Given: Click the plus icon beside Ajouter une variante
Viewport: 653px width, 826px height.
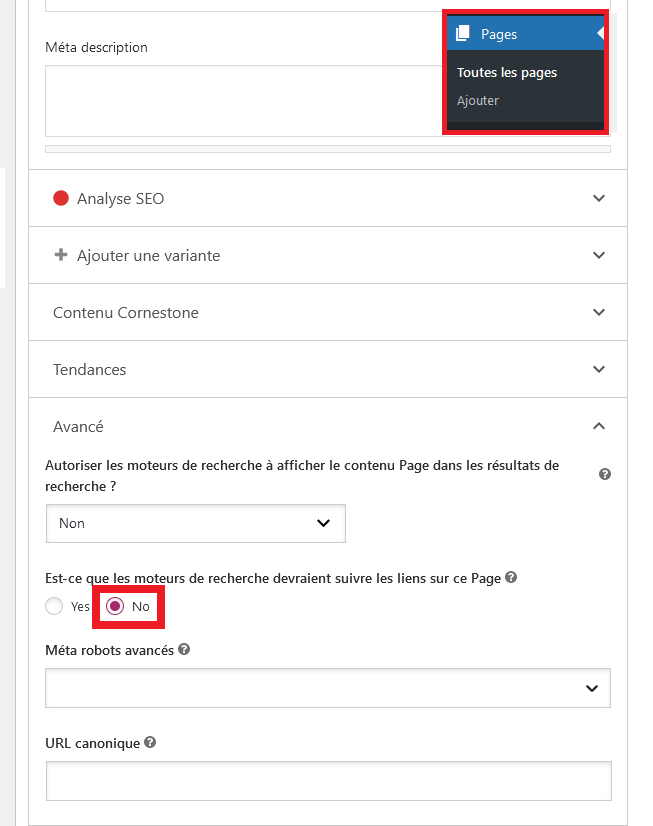Looking at the screenshot, I should click(x=61, y=255).
